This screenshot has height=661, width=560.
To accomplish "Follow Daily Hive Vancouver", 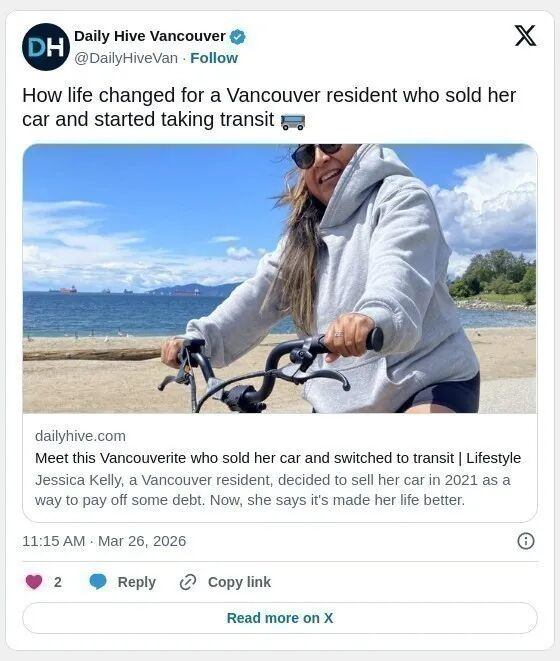I will click(x=214, y=58).
